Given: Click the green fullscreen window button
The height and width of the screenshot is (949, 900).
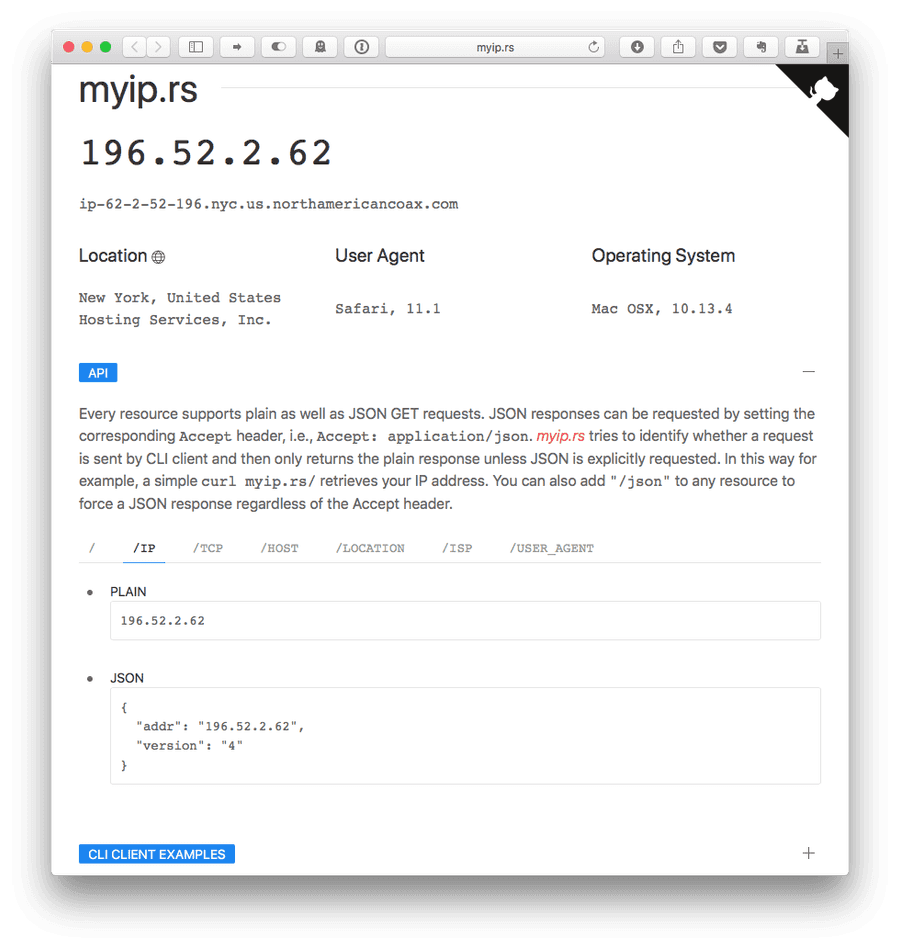Looking at the screenshot, I should (105, 47).
